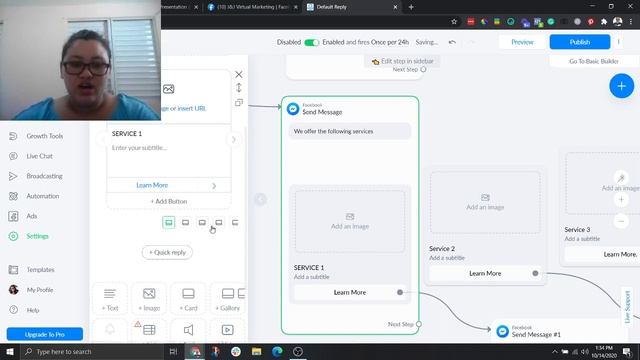Select third gallery card thumbnail
The width and height of the screenshot is (640, 360).
202,222
